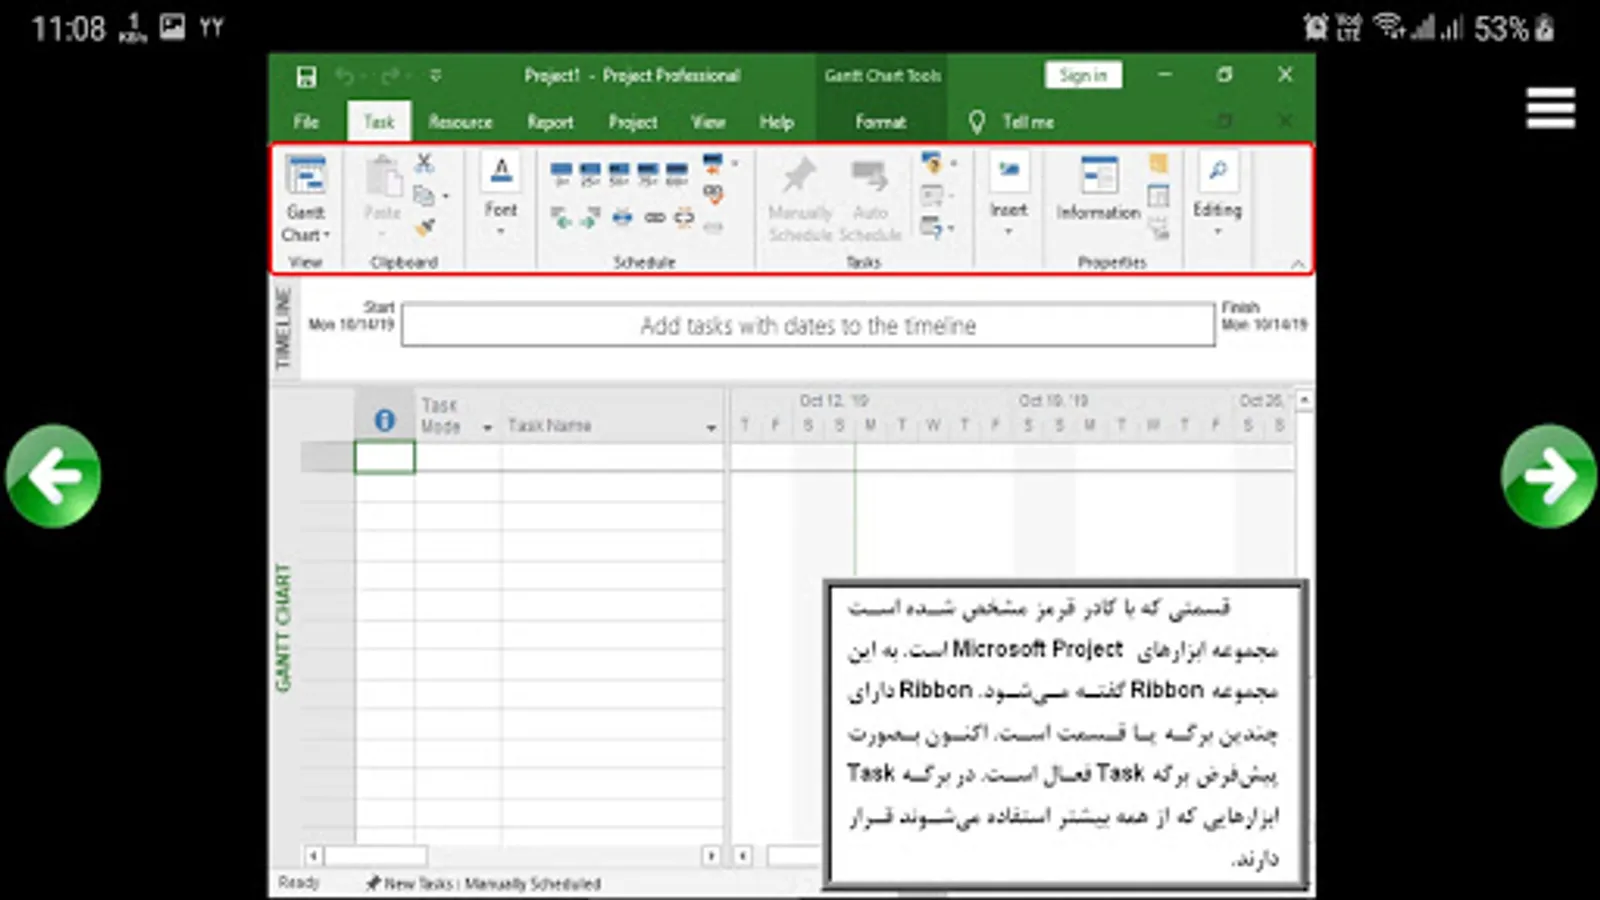
Task: Open the hamburger menu at top right
Action: 1550,108
